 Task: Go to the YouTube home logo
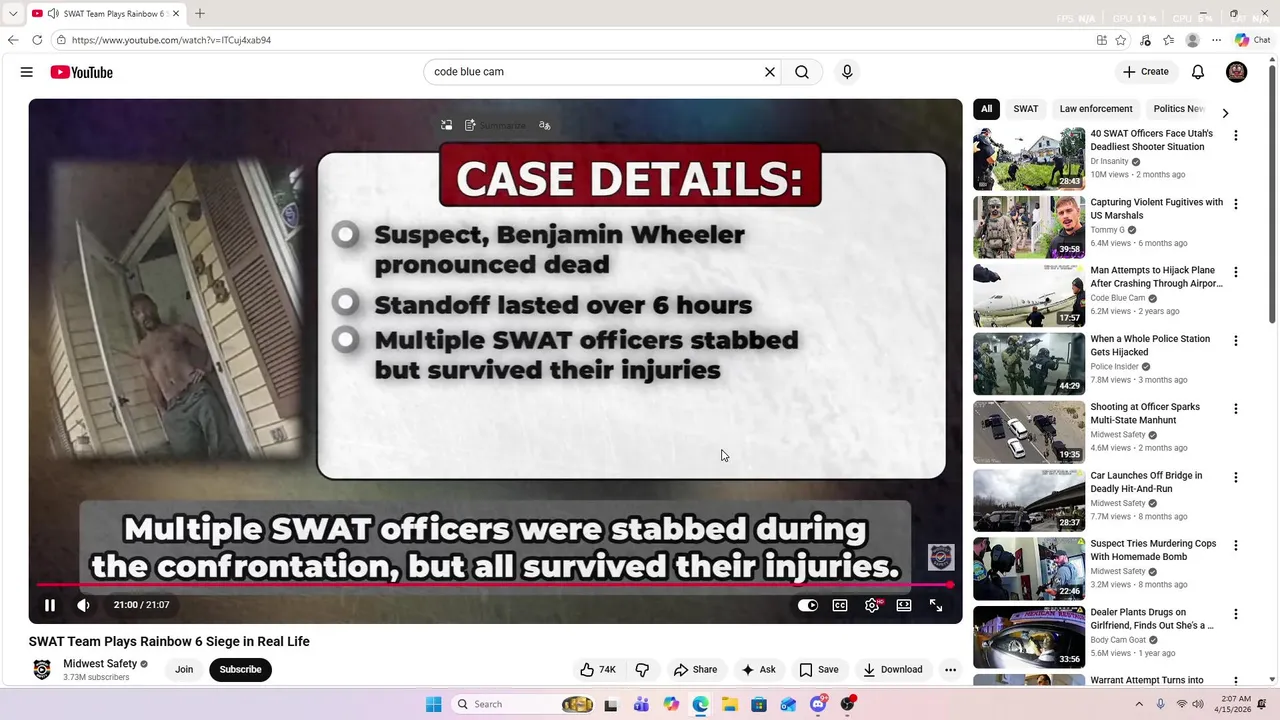coord(81,72)
